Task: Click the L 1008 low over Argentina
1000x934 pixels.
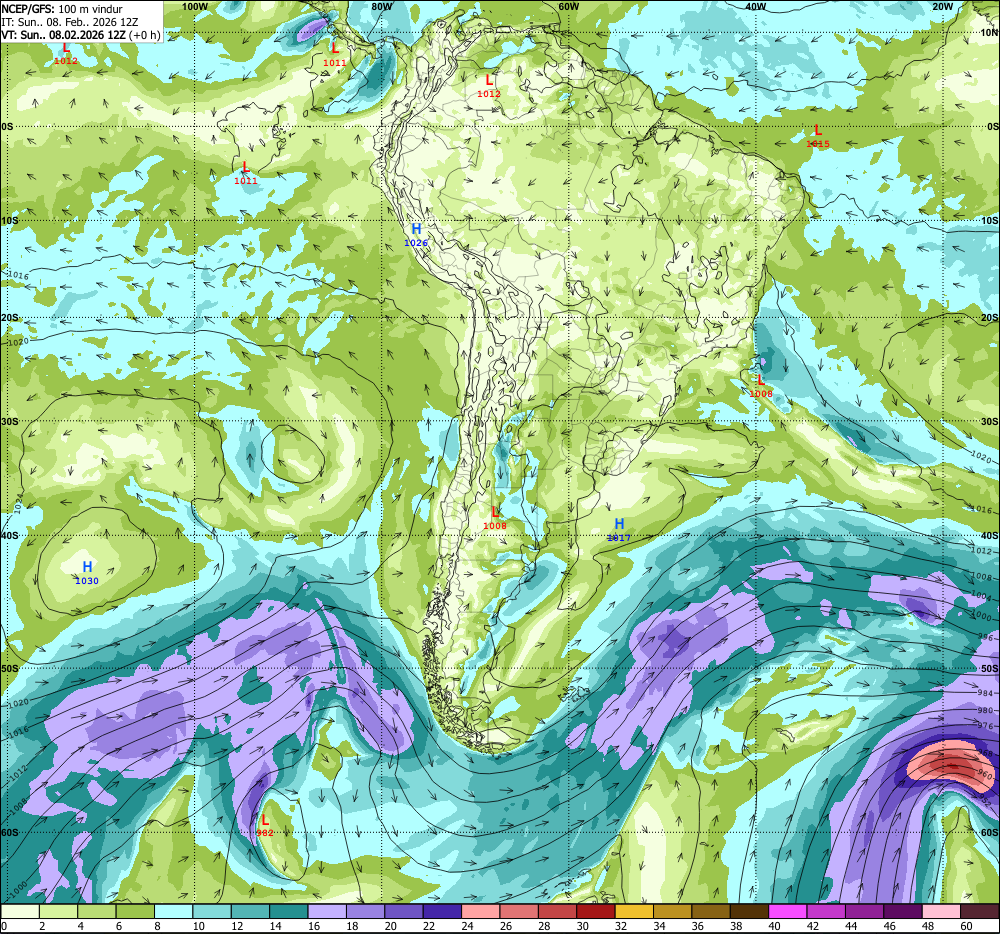Action: [495, 518]
